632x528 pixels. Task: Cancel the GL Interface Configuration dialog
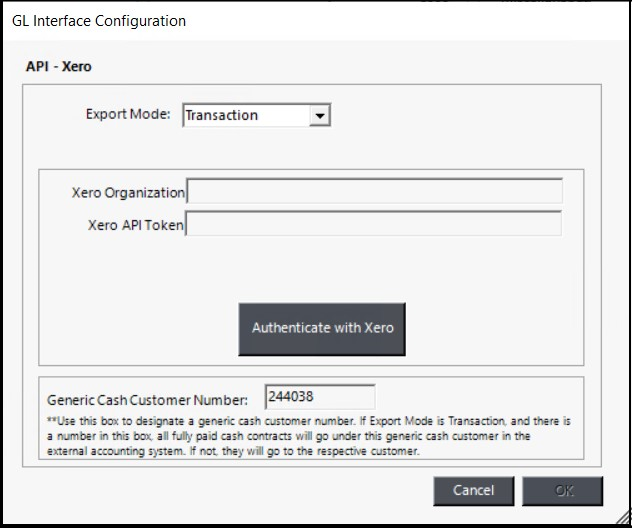[x=473, y=490]
